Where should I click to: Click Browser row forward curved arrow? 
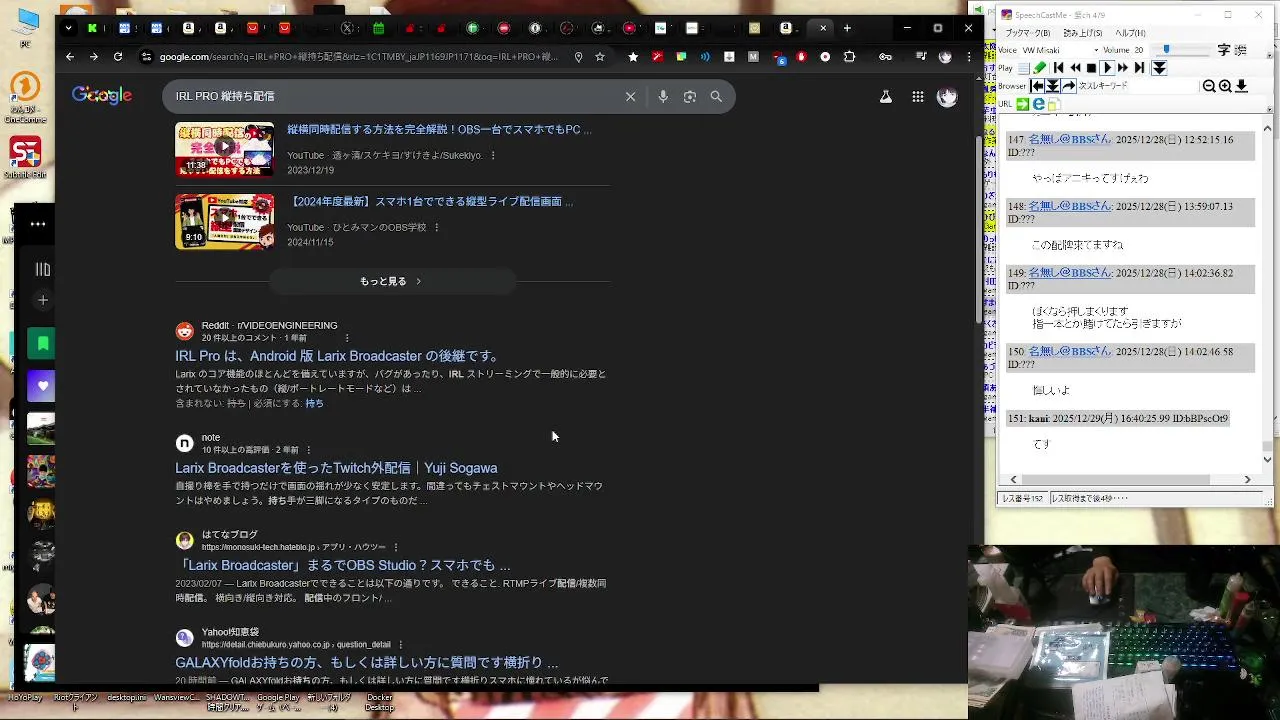click(x=1069, y=86)
